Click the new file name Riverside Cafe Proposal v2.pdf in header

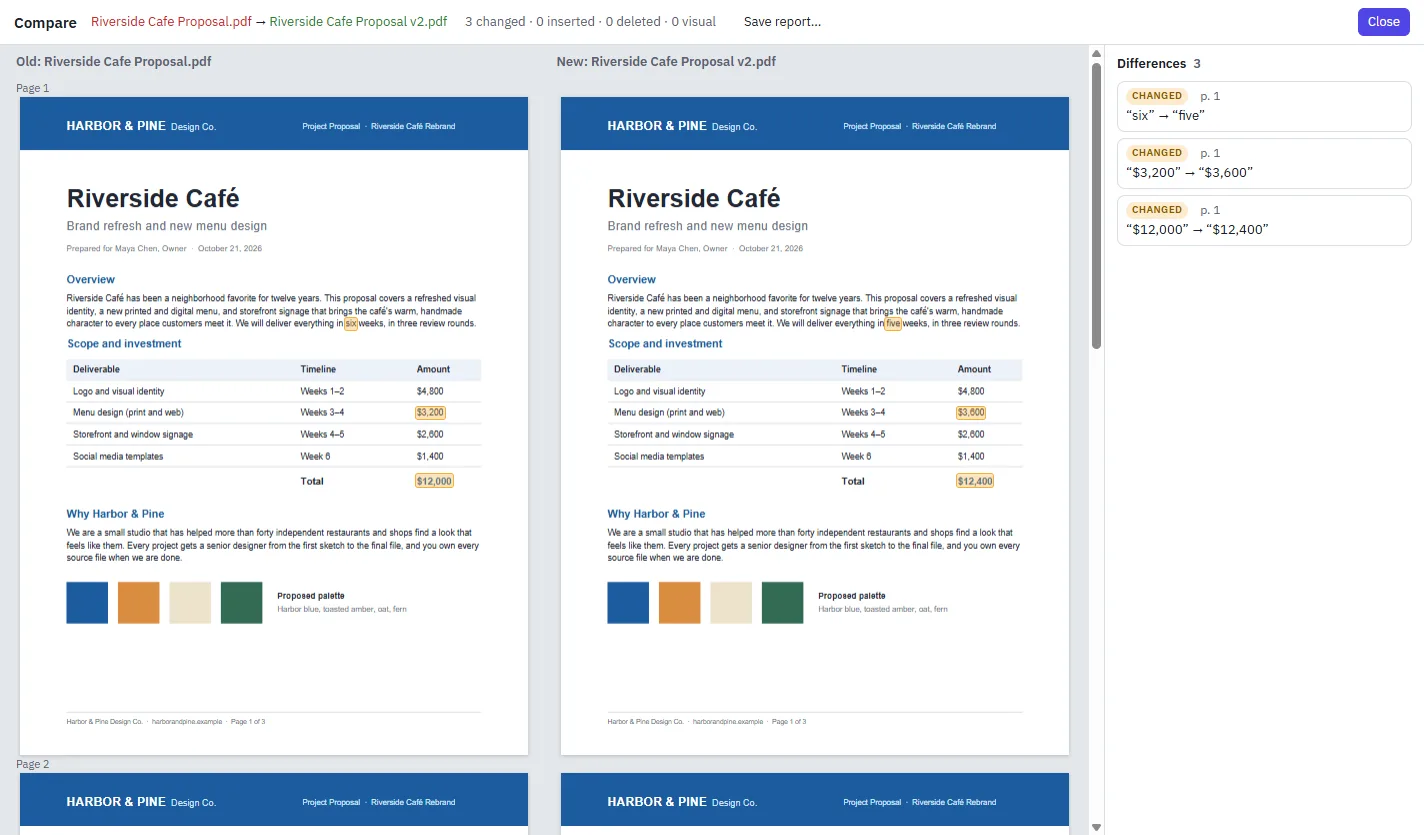point(358,22)
